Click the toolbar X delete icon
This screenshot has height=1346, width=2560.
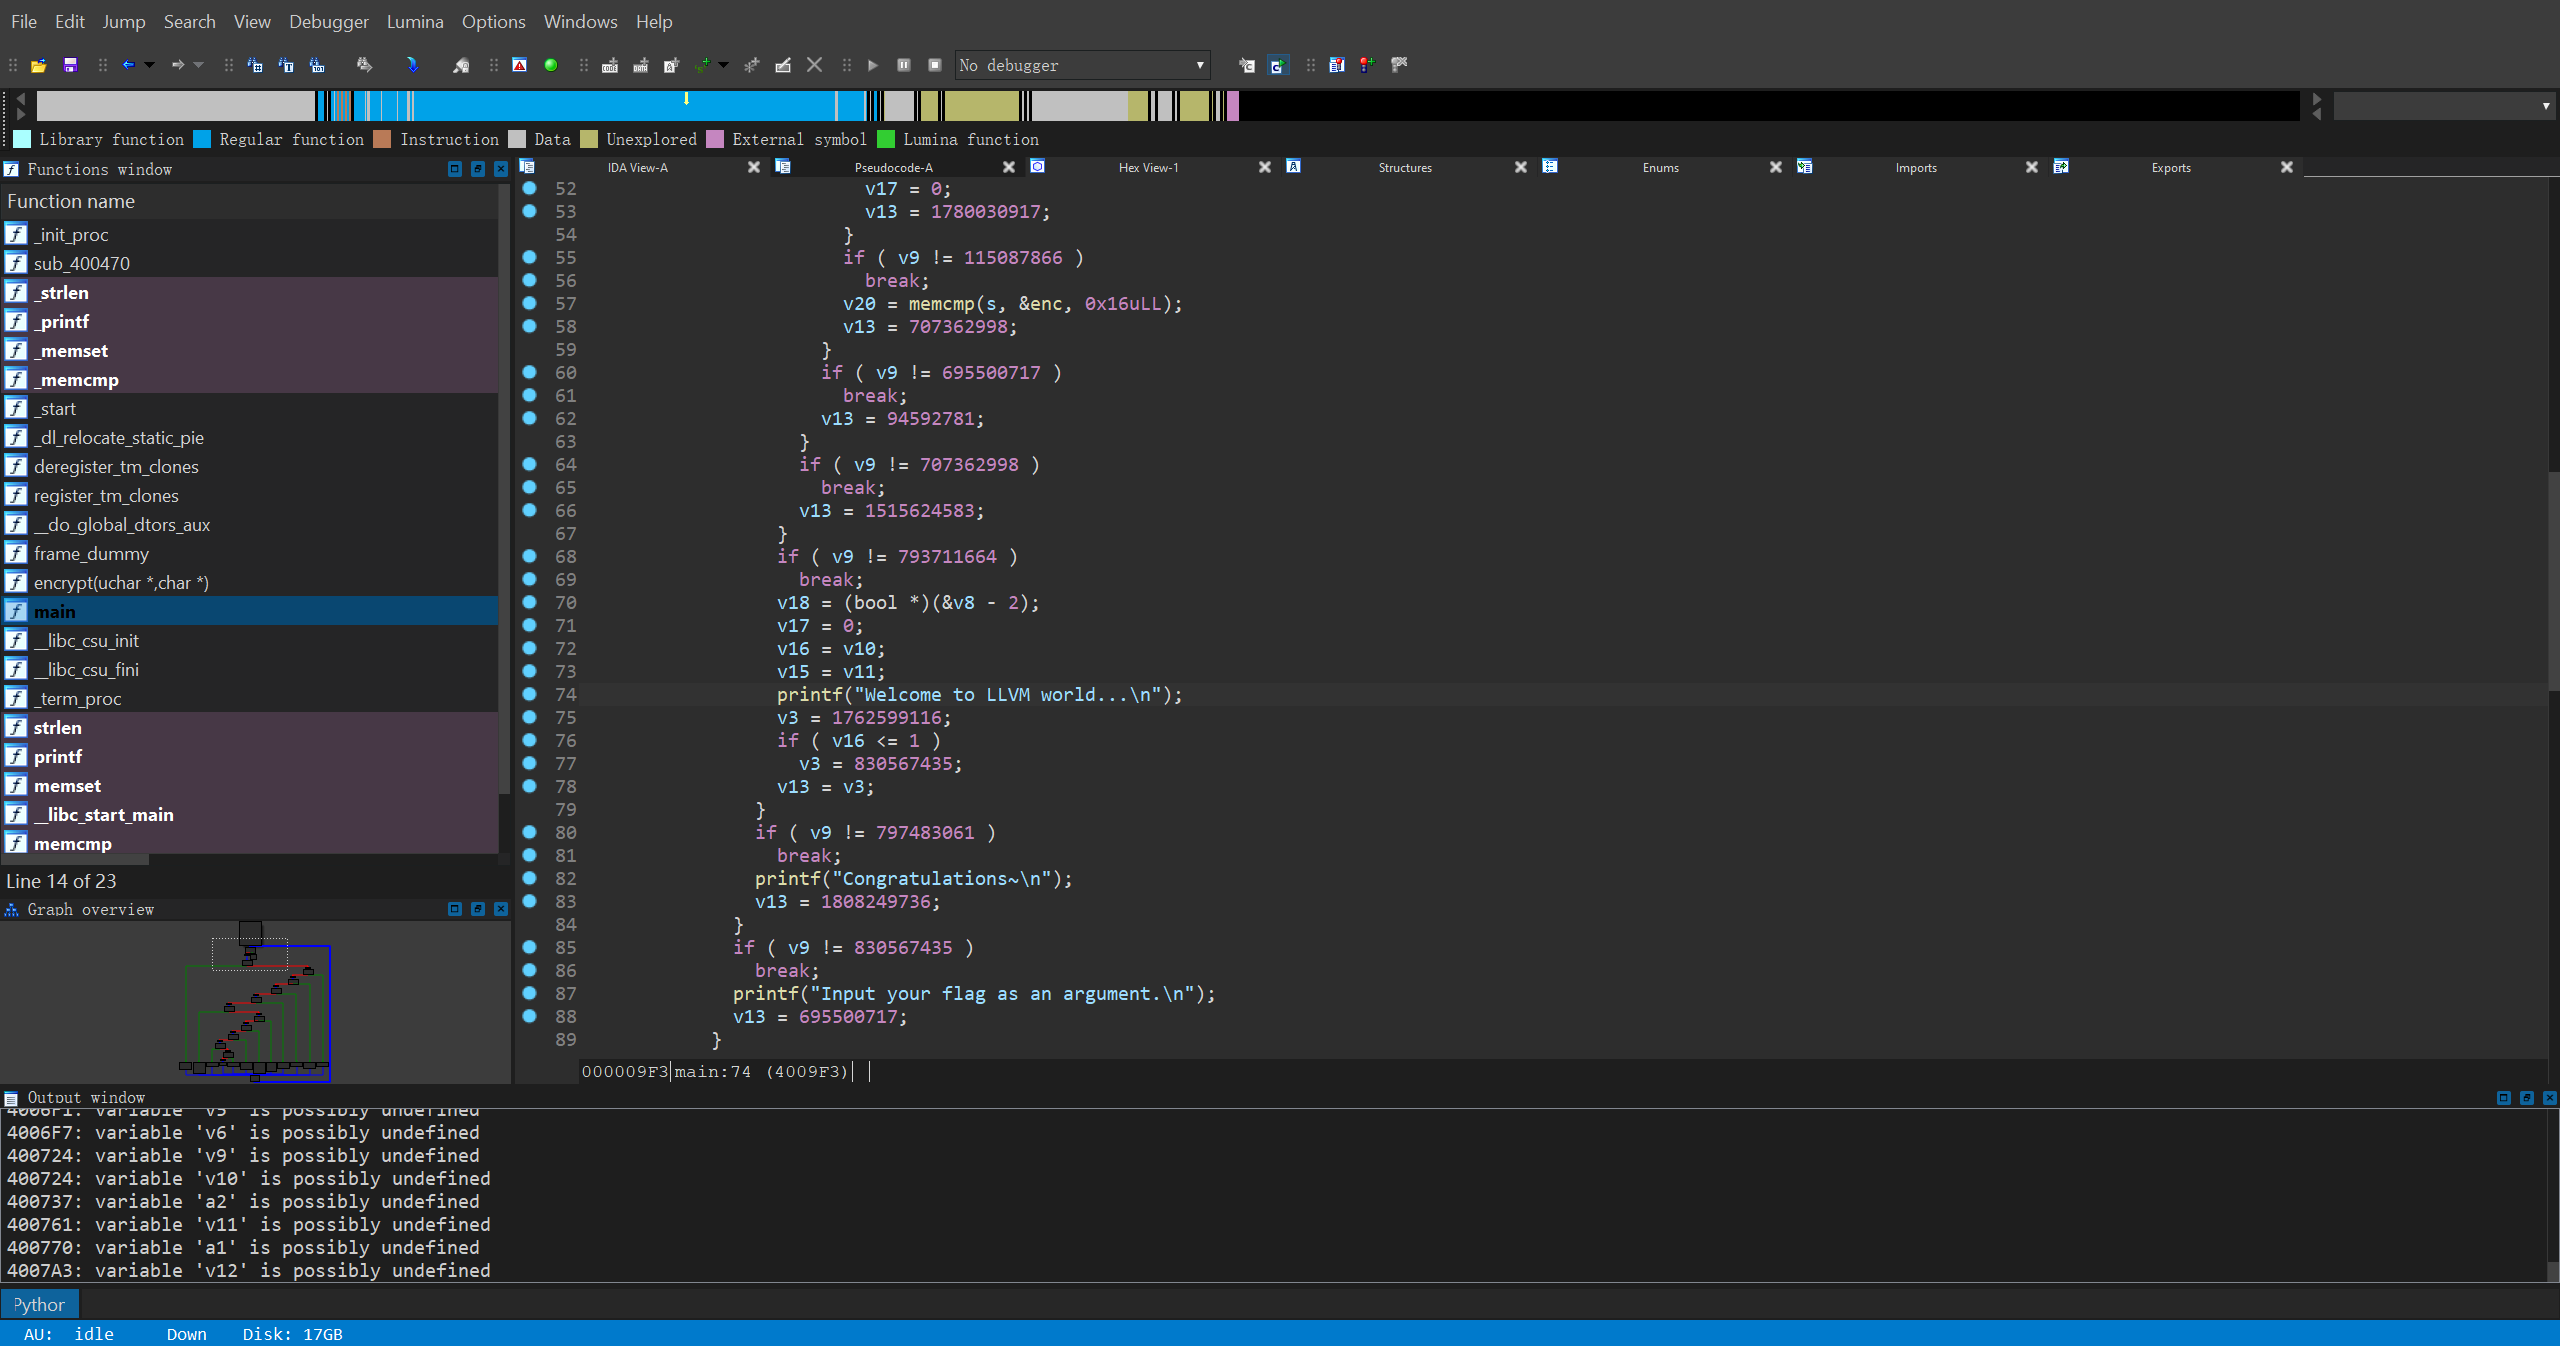click(x=814, y=65)
